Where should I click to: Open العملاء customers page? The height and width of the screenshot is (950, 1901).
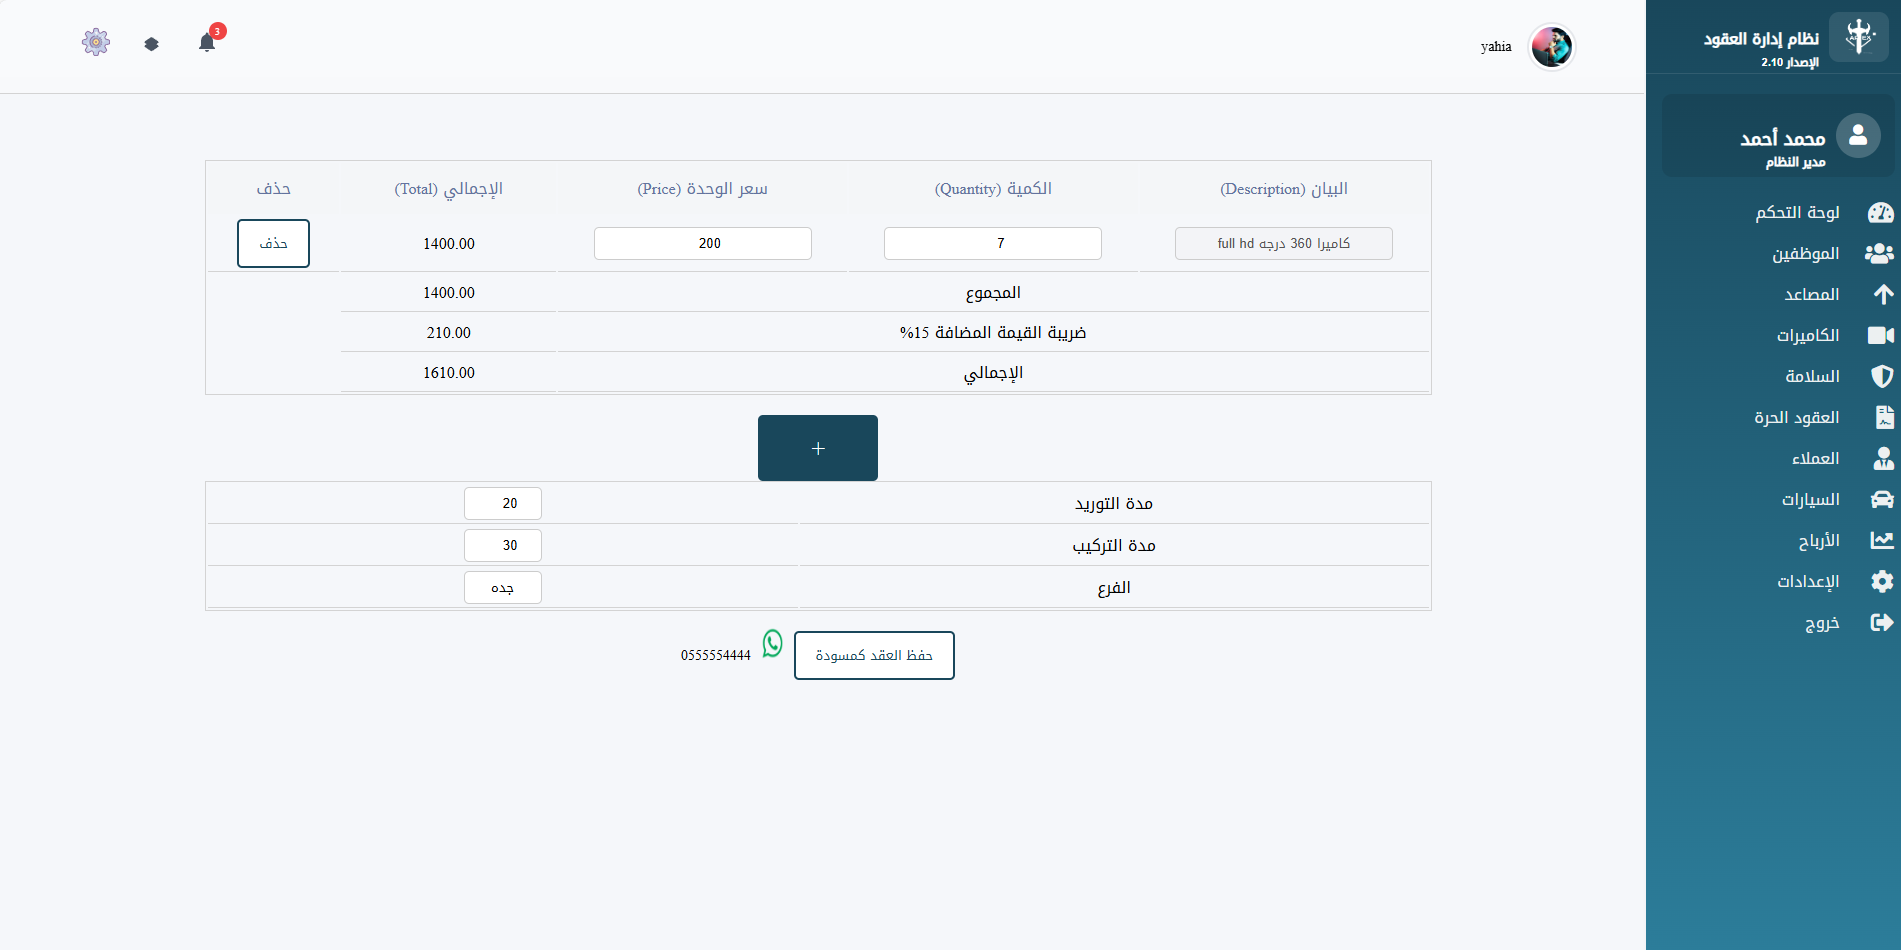(x=1815, y=458)
